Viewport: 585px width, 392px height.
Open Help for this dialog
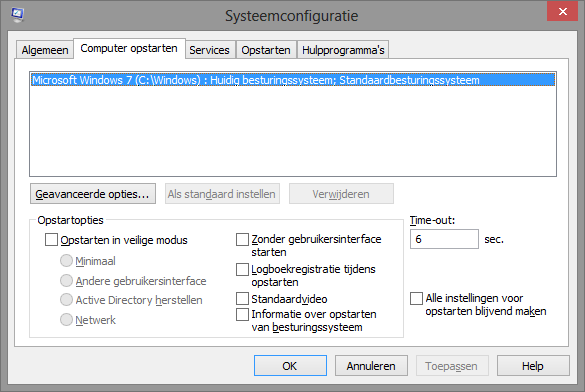click(533, 366)
